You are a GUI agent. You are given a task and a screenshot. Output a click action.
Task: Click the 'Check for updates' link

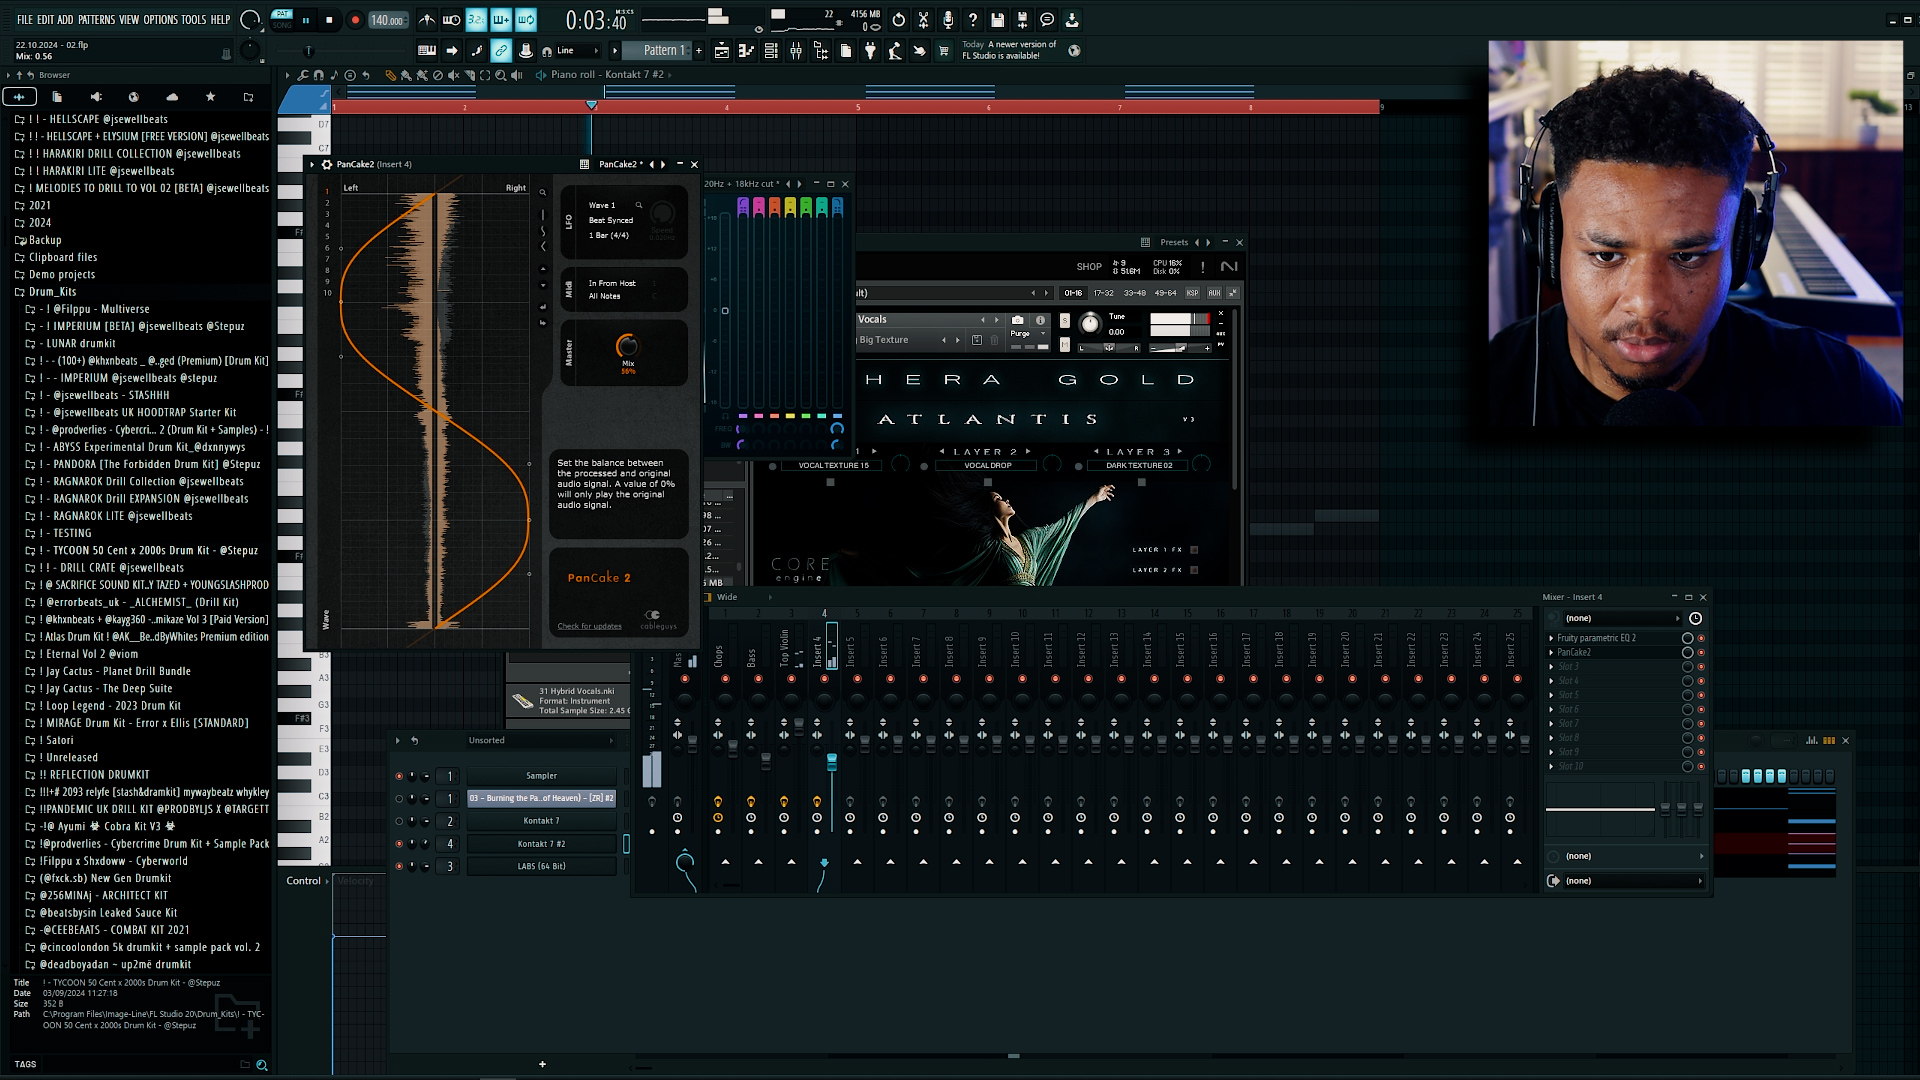pyautogui.click(x=589, y=626)
